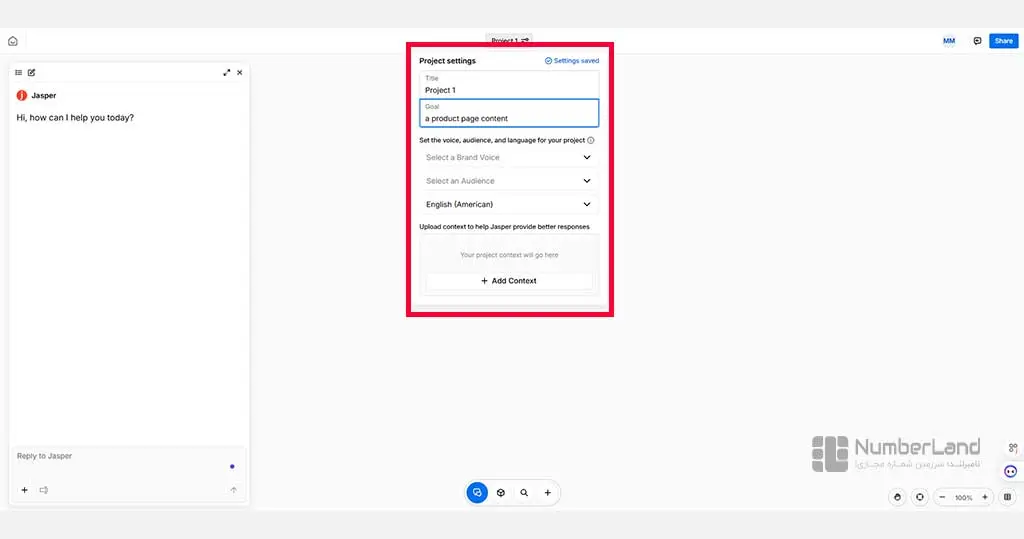The width and height of the screenshot is (1024, 539).
Task: Click the Settings saved indicator
Action: (x=571, y=61)
